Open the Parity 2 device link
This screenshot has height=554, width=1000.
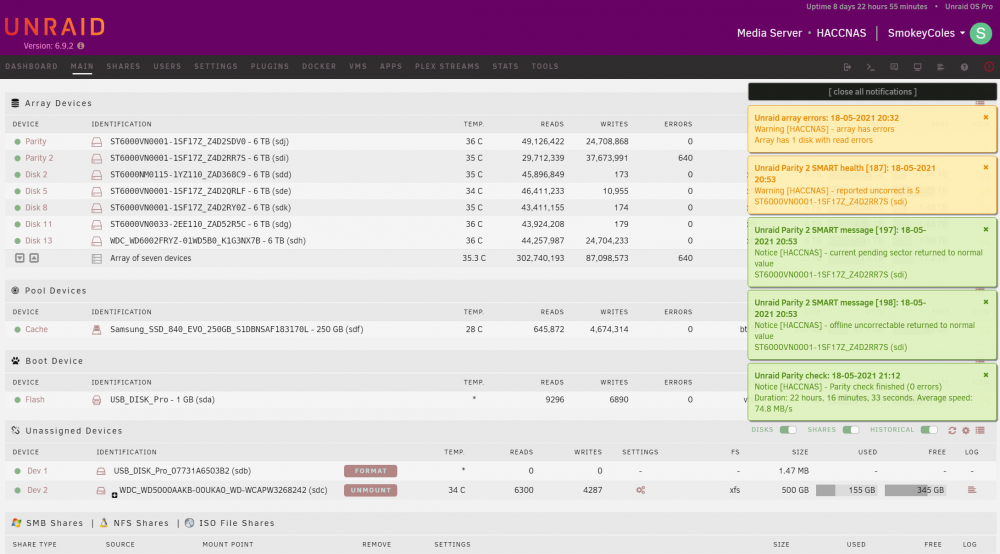[x=39, y=158]
